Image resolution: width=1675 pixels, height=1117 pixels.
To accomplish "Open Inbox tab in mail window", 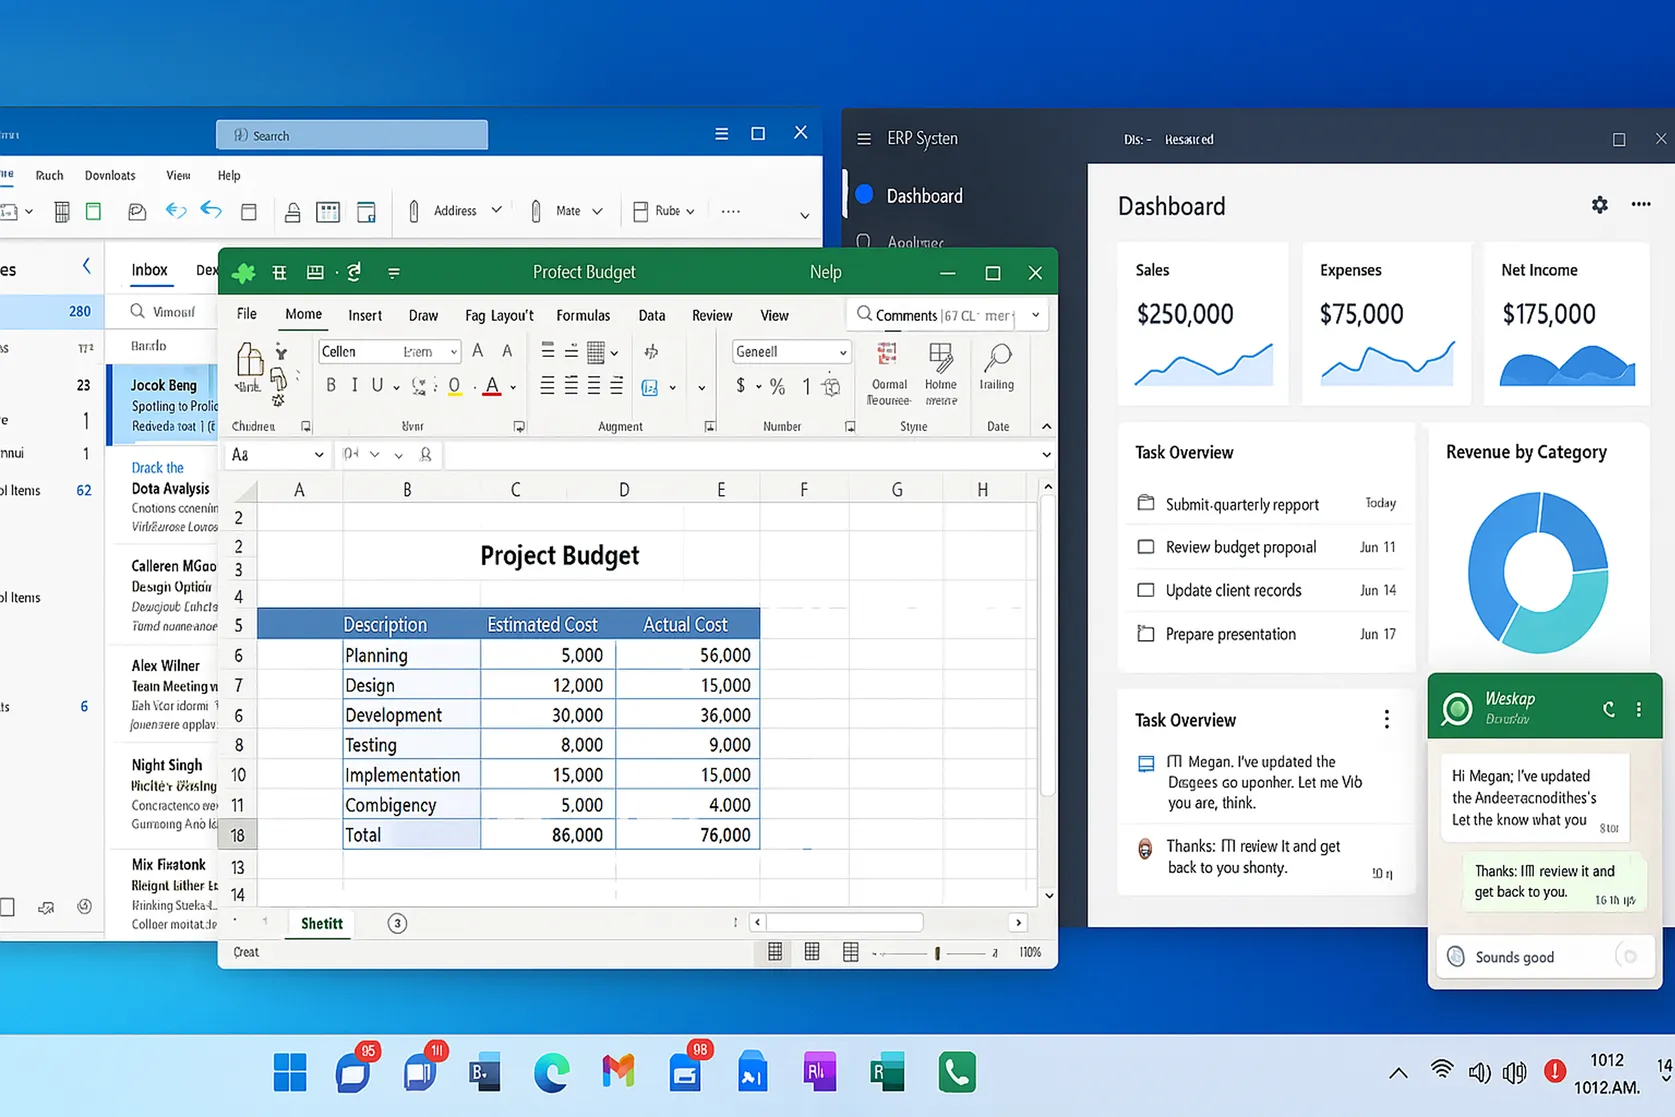I will pyautogui.click(x=149, y=270).
